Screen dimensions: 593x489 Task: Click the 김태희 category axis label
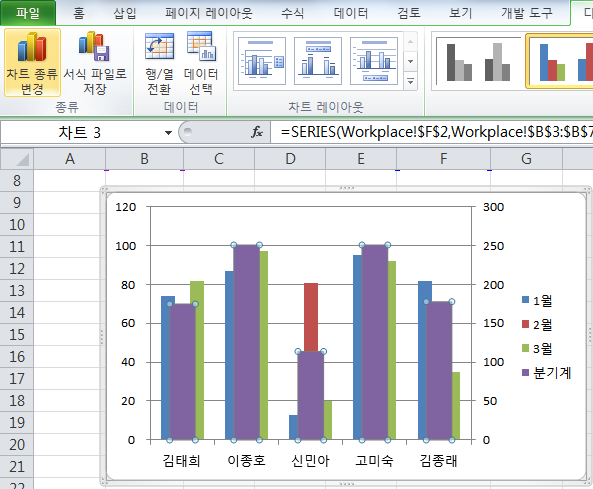click(182, 461)
